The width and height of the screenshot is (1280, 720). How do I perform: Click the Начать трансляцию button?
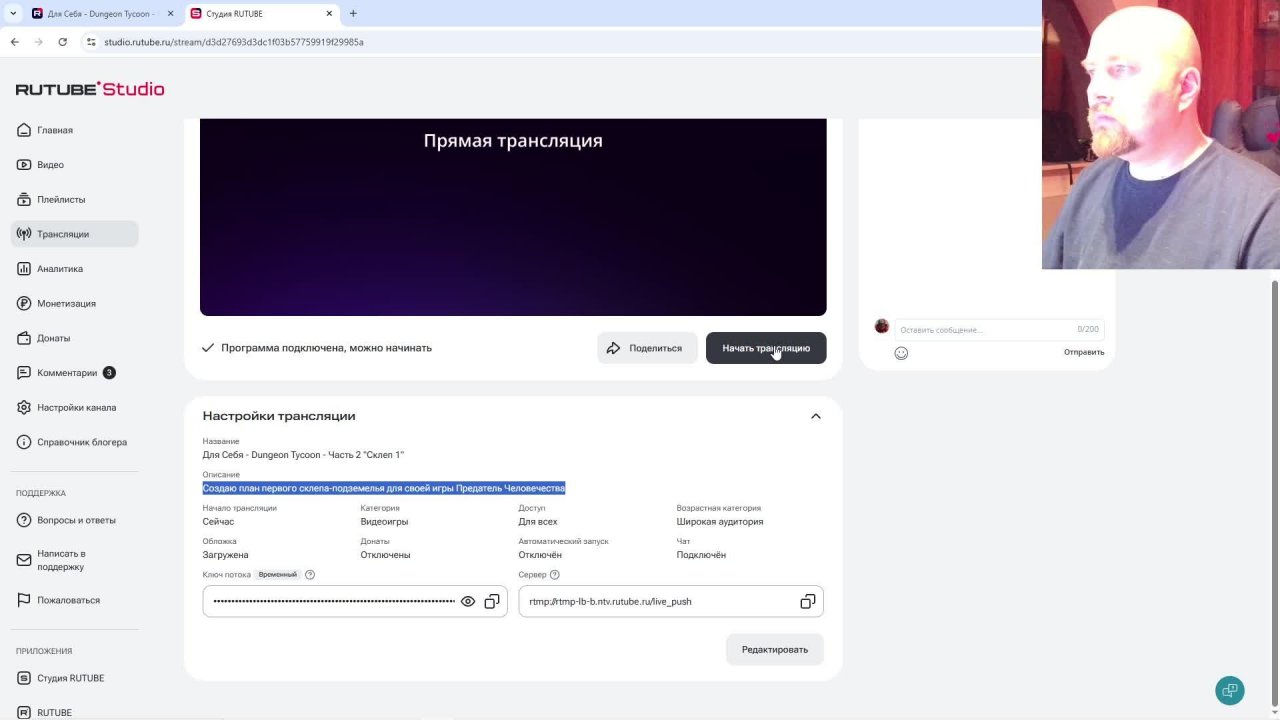[766, 348]
